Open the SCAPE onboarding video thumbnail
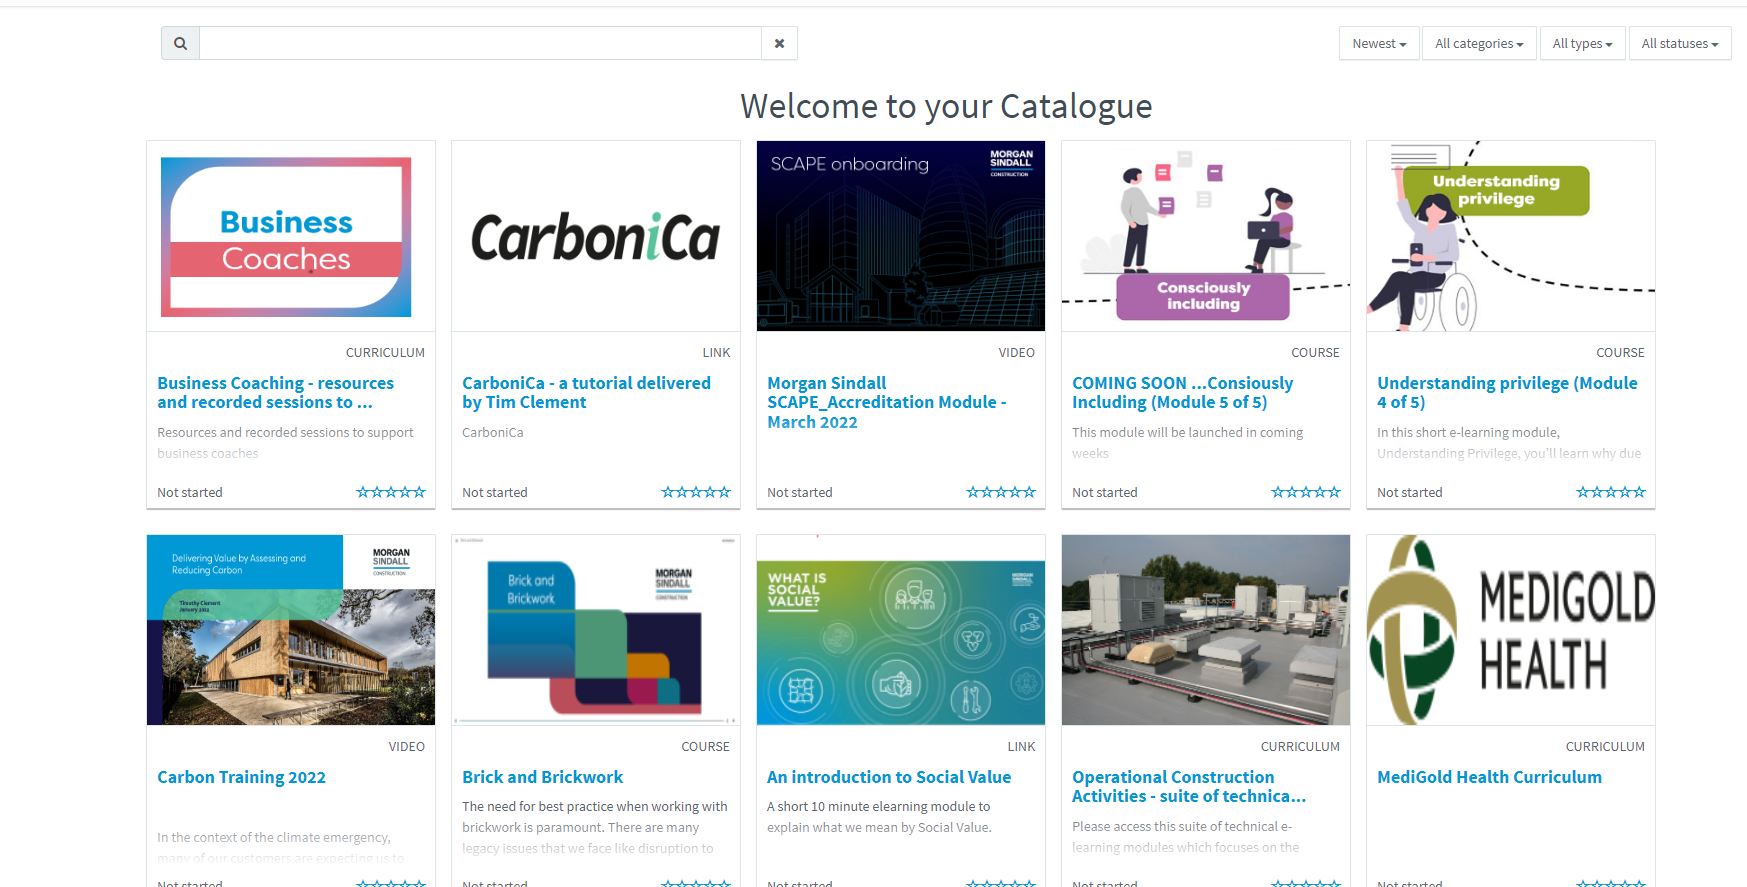The height and width of the screenshot is (887, 1747). tap(901, 237)
